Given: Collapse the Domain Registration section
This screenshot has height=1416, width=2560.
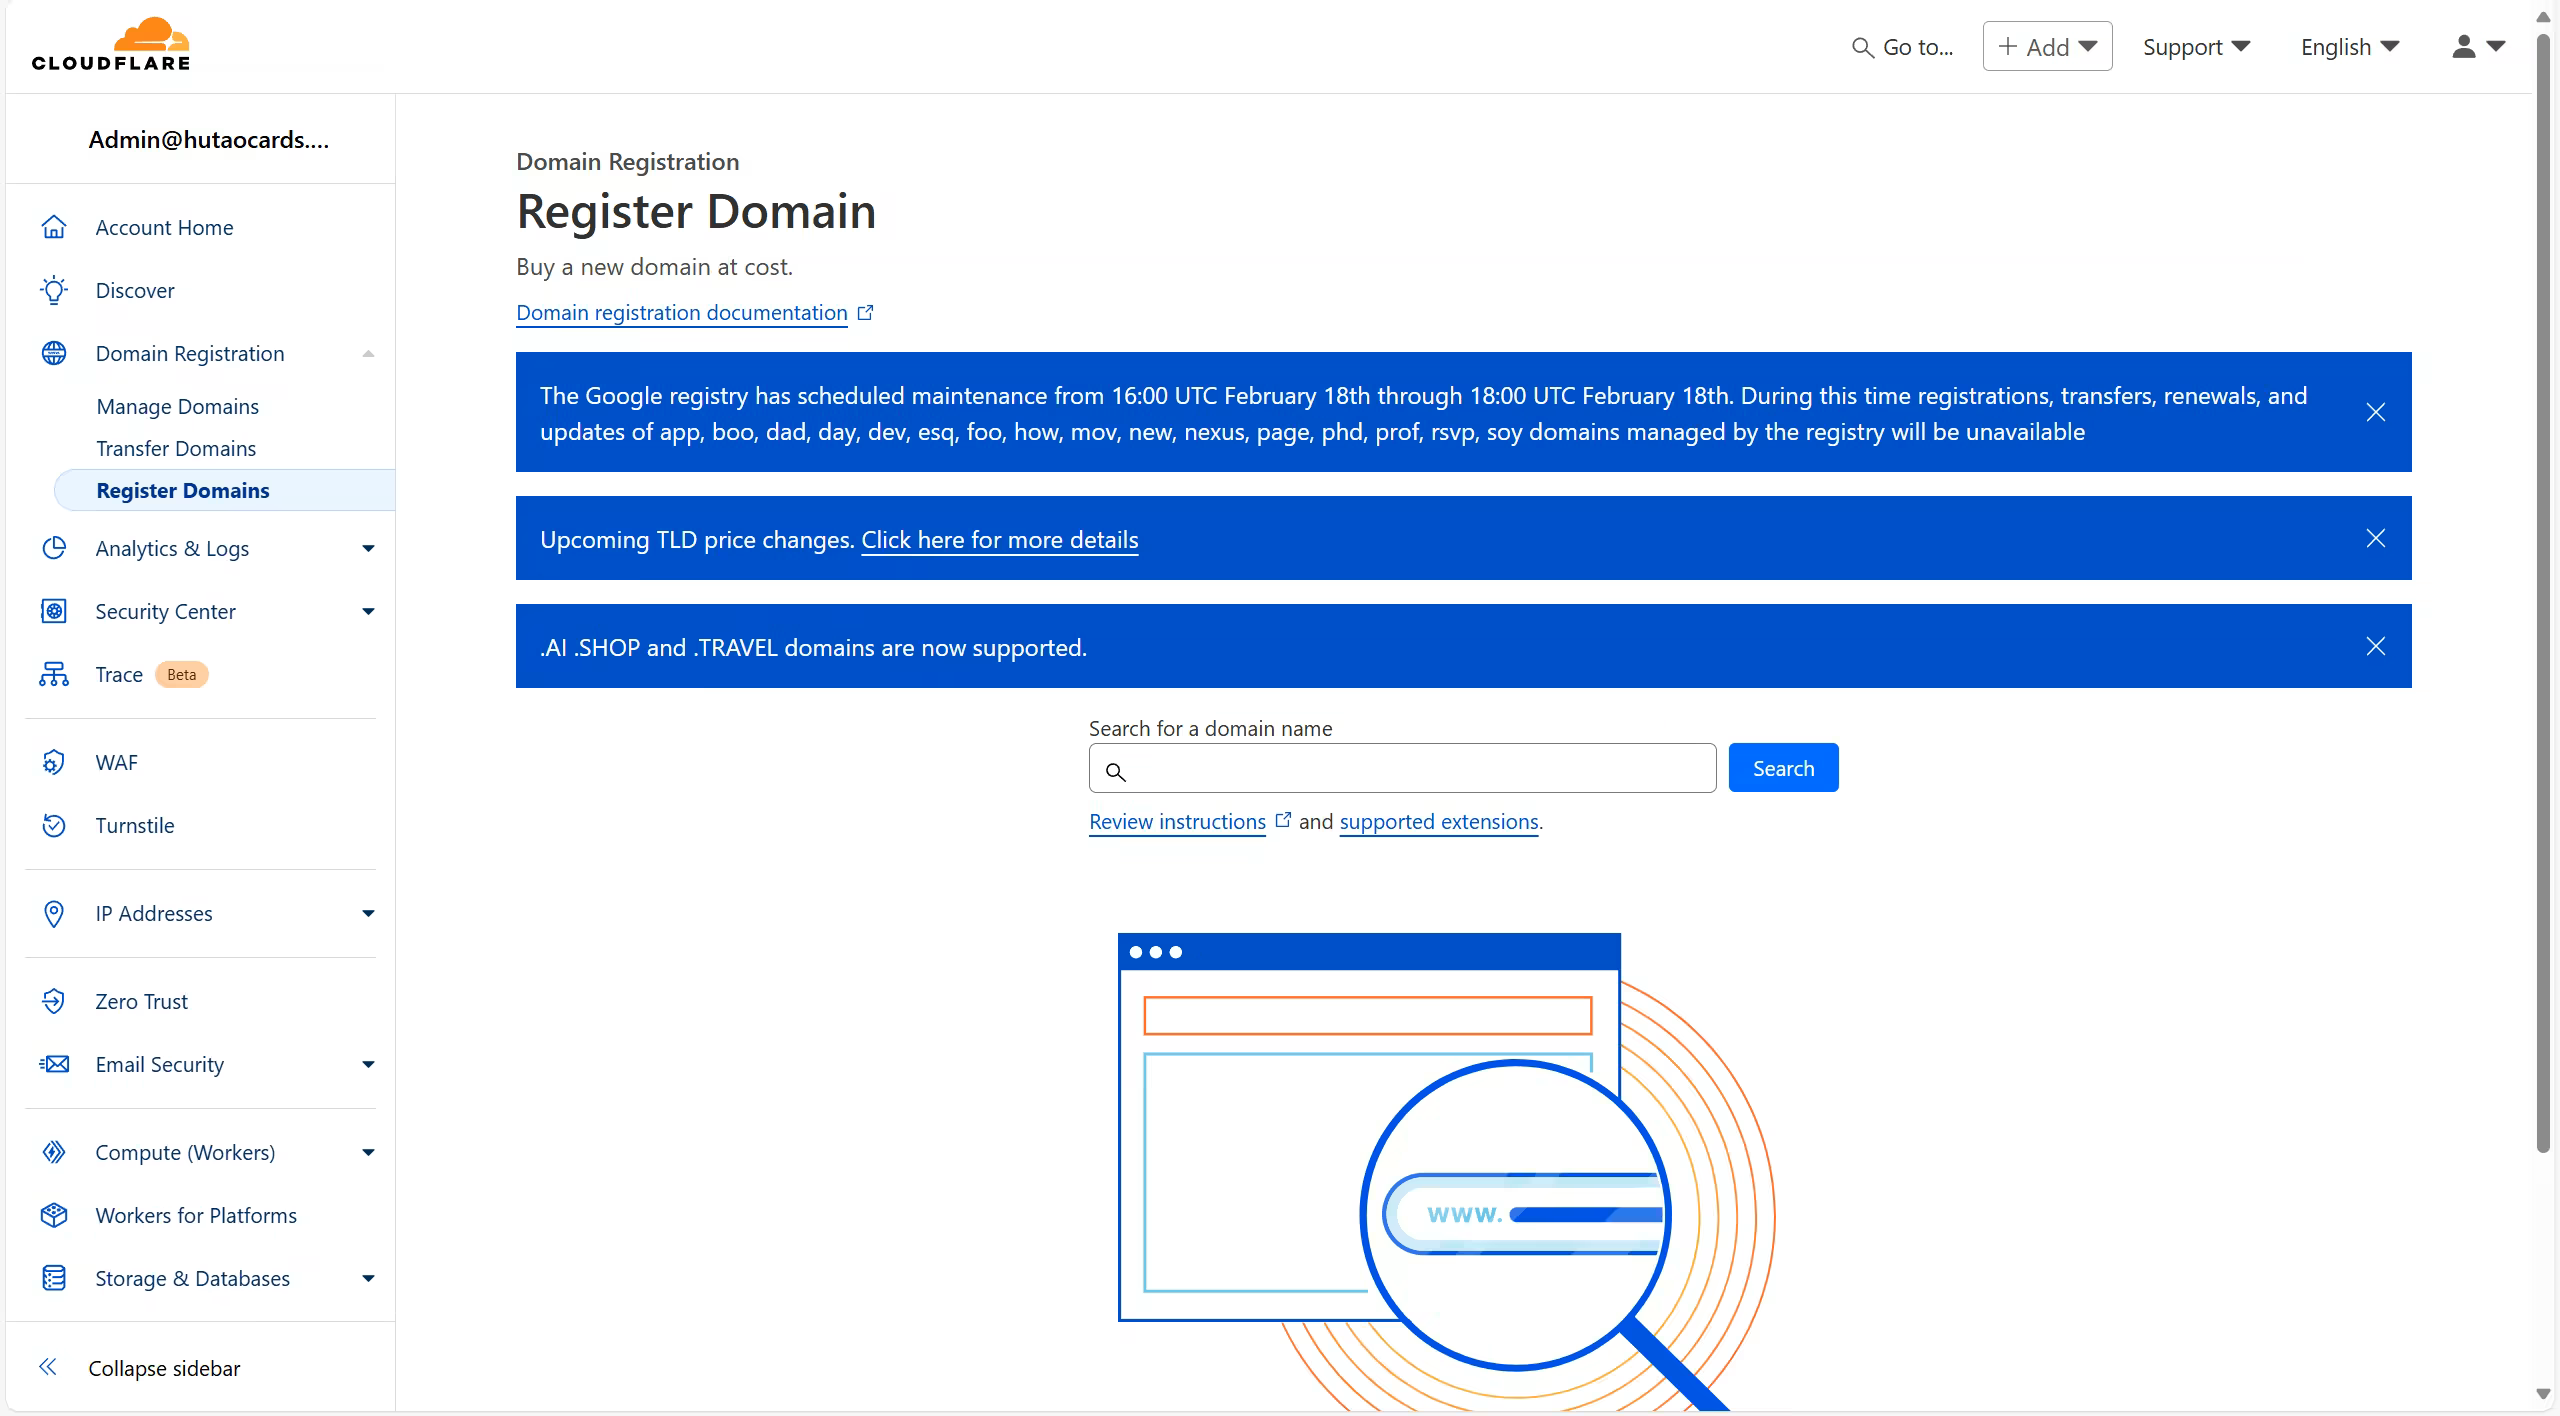Looking at the screenshot, I should [368, 353].
